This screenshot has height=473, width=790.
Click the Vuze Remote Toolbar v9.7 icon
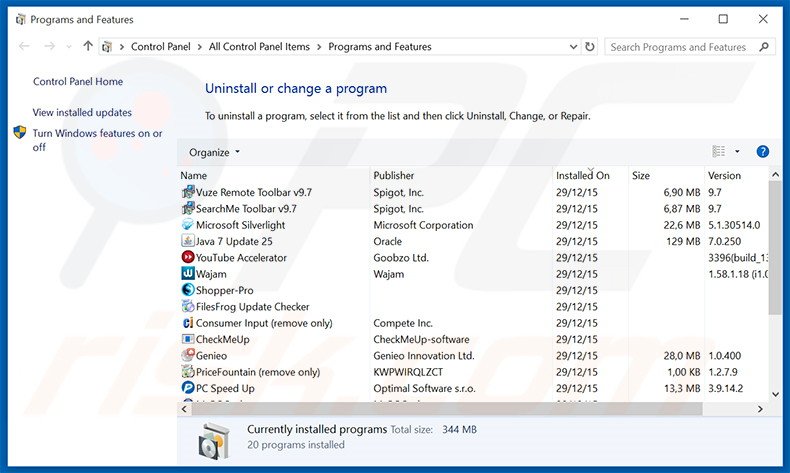(x=188, y=192)
